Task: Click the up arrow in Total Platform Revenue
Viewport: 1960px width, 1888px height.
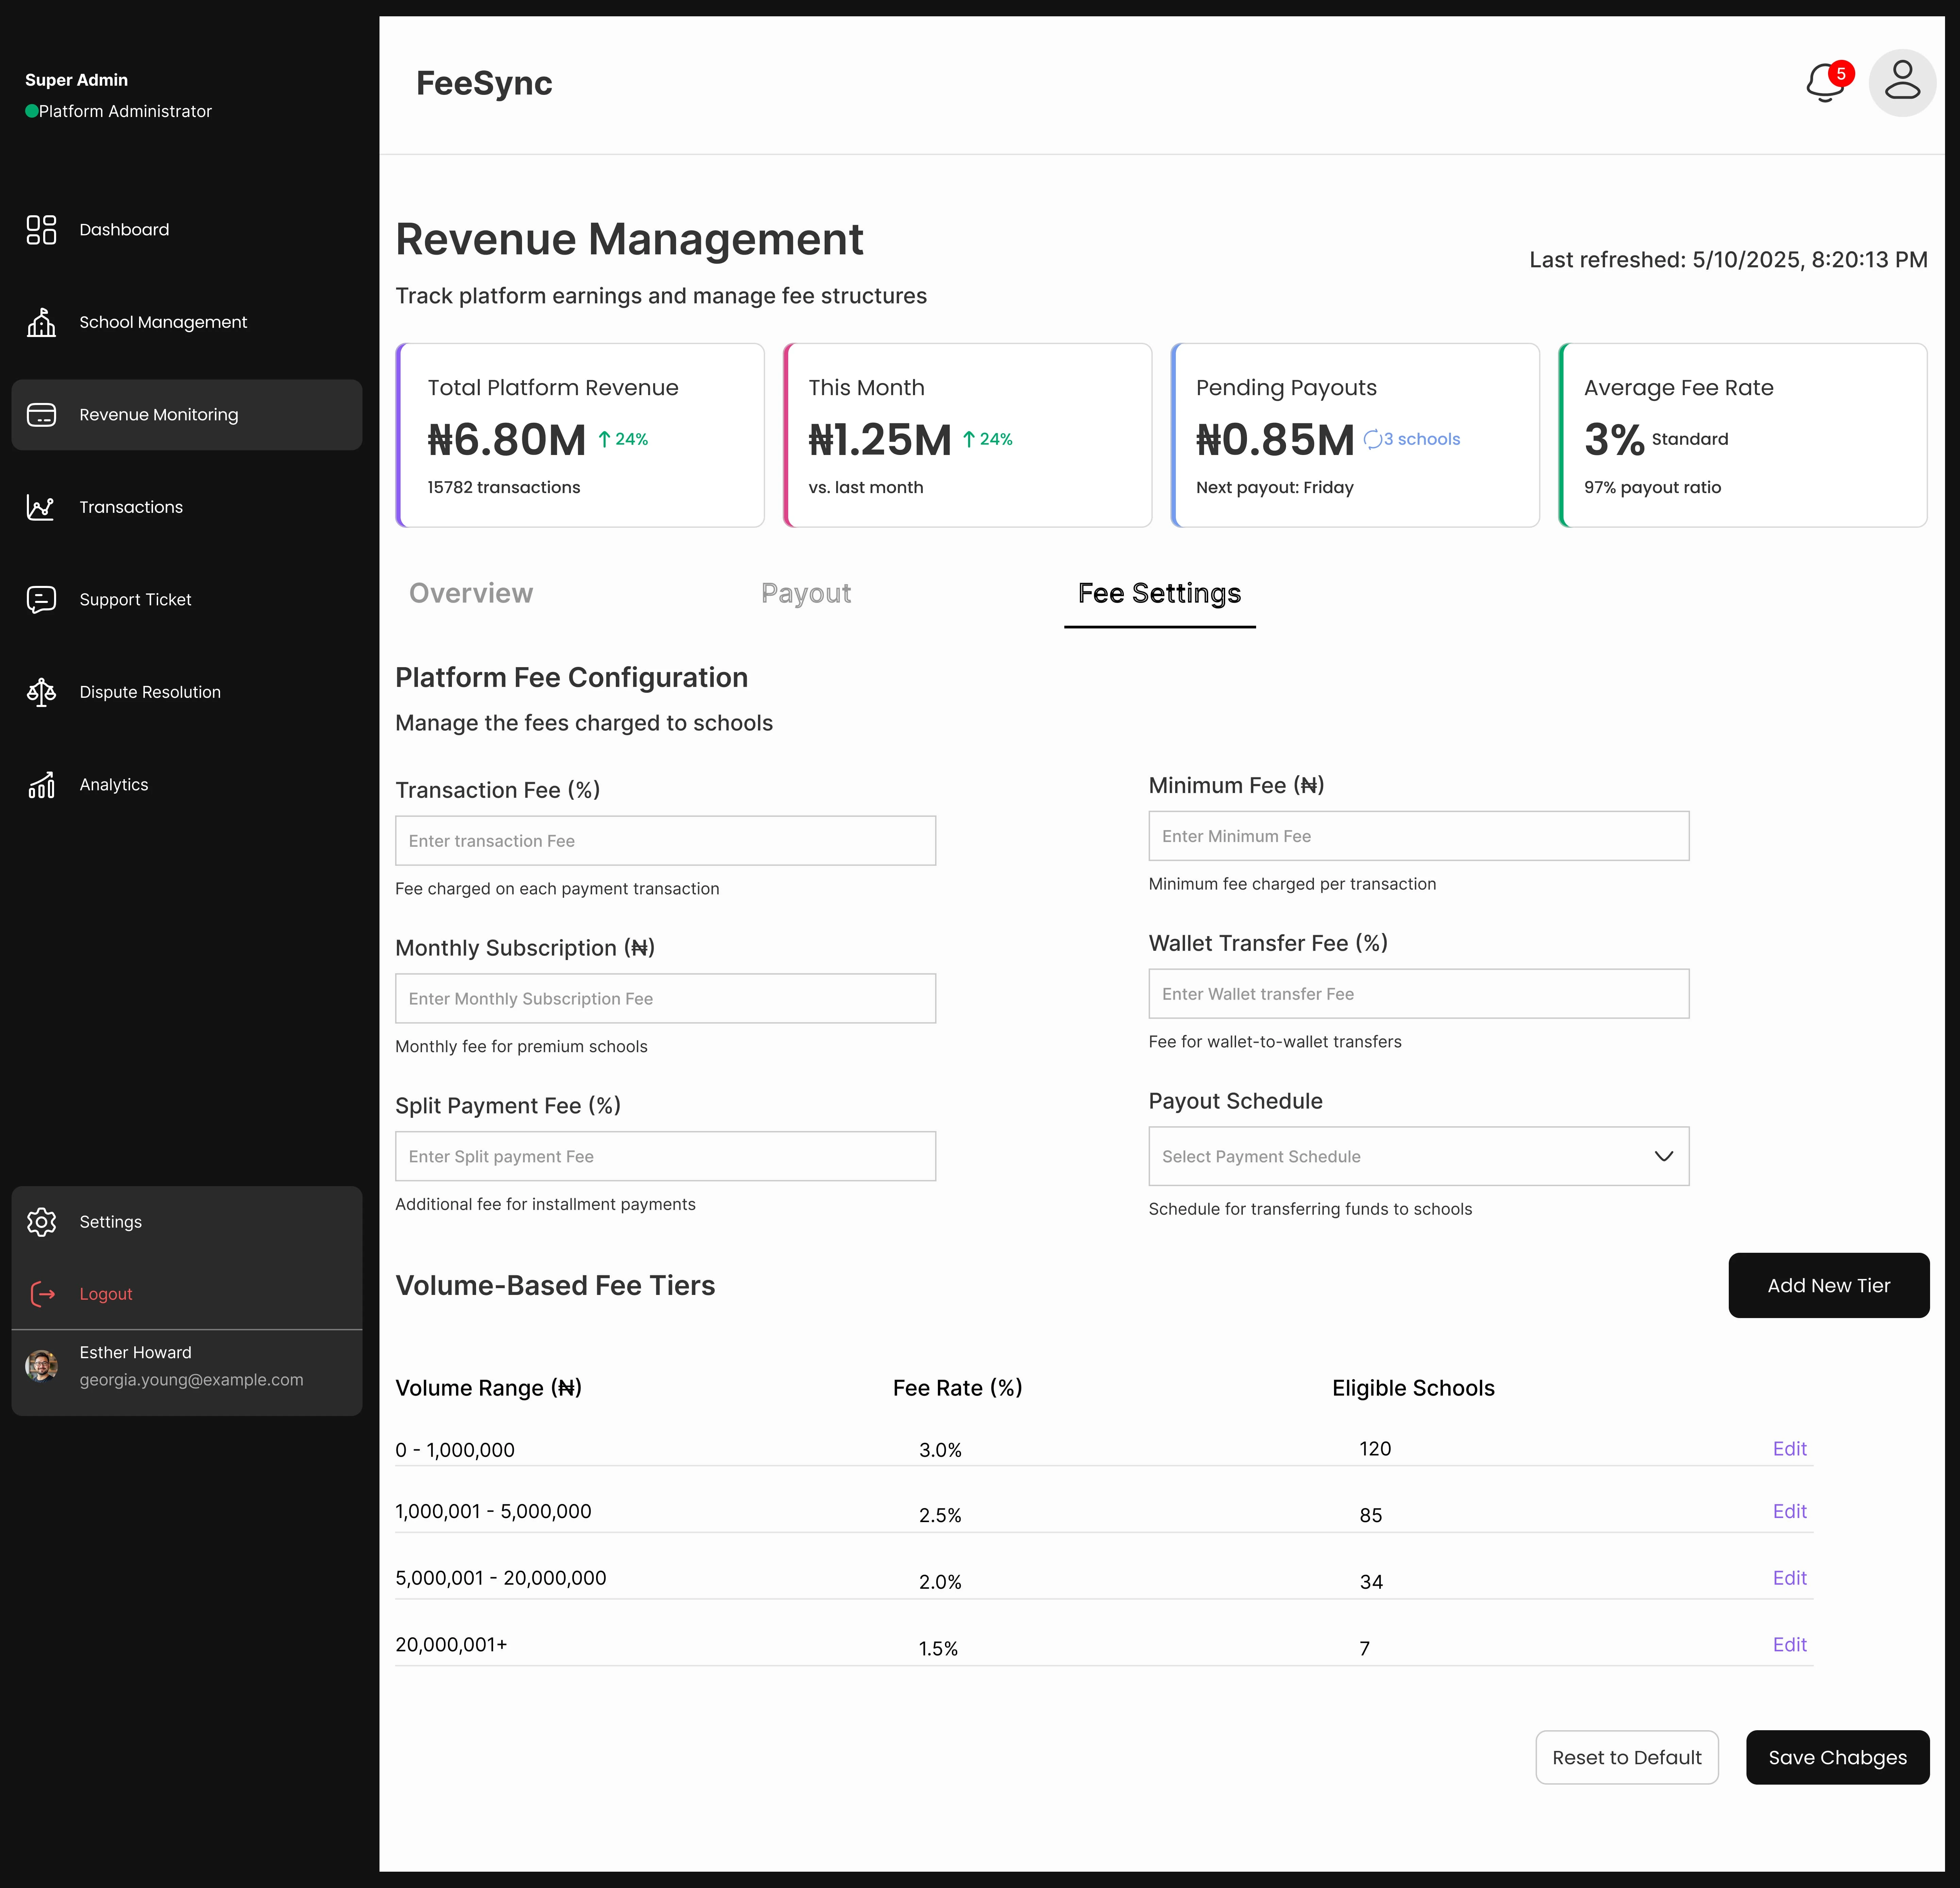Action: point(604,439)
